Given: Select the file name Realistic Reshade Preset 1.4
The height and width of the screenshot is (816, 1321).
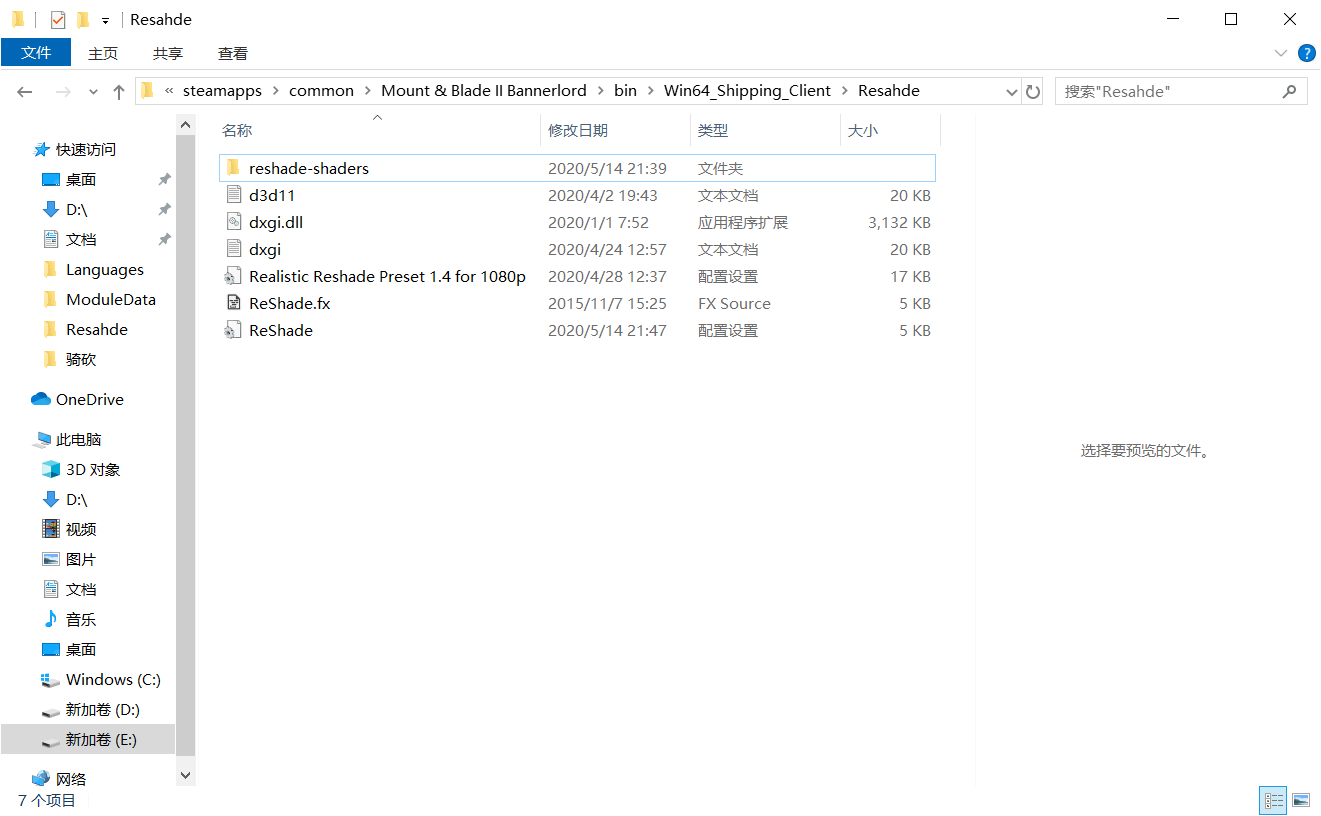Looking at the screenshot, I should (x=387, y=276).
